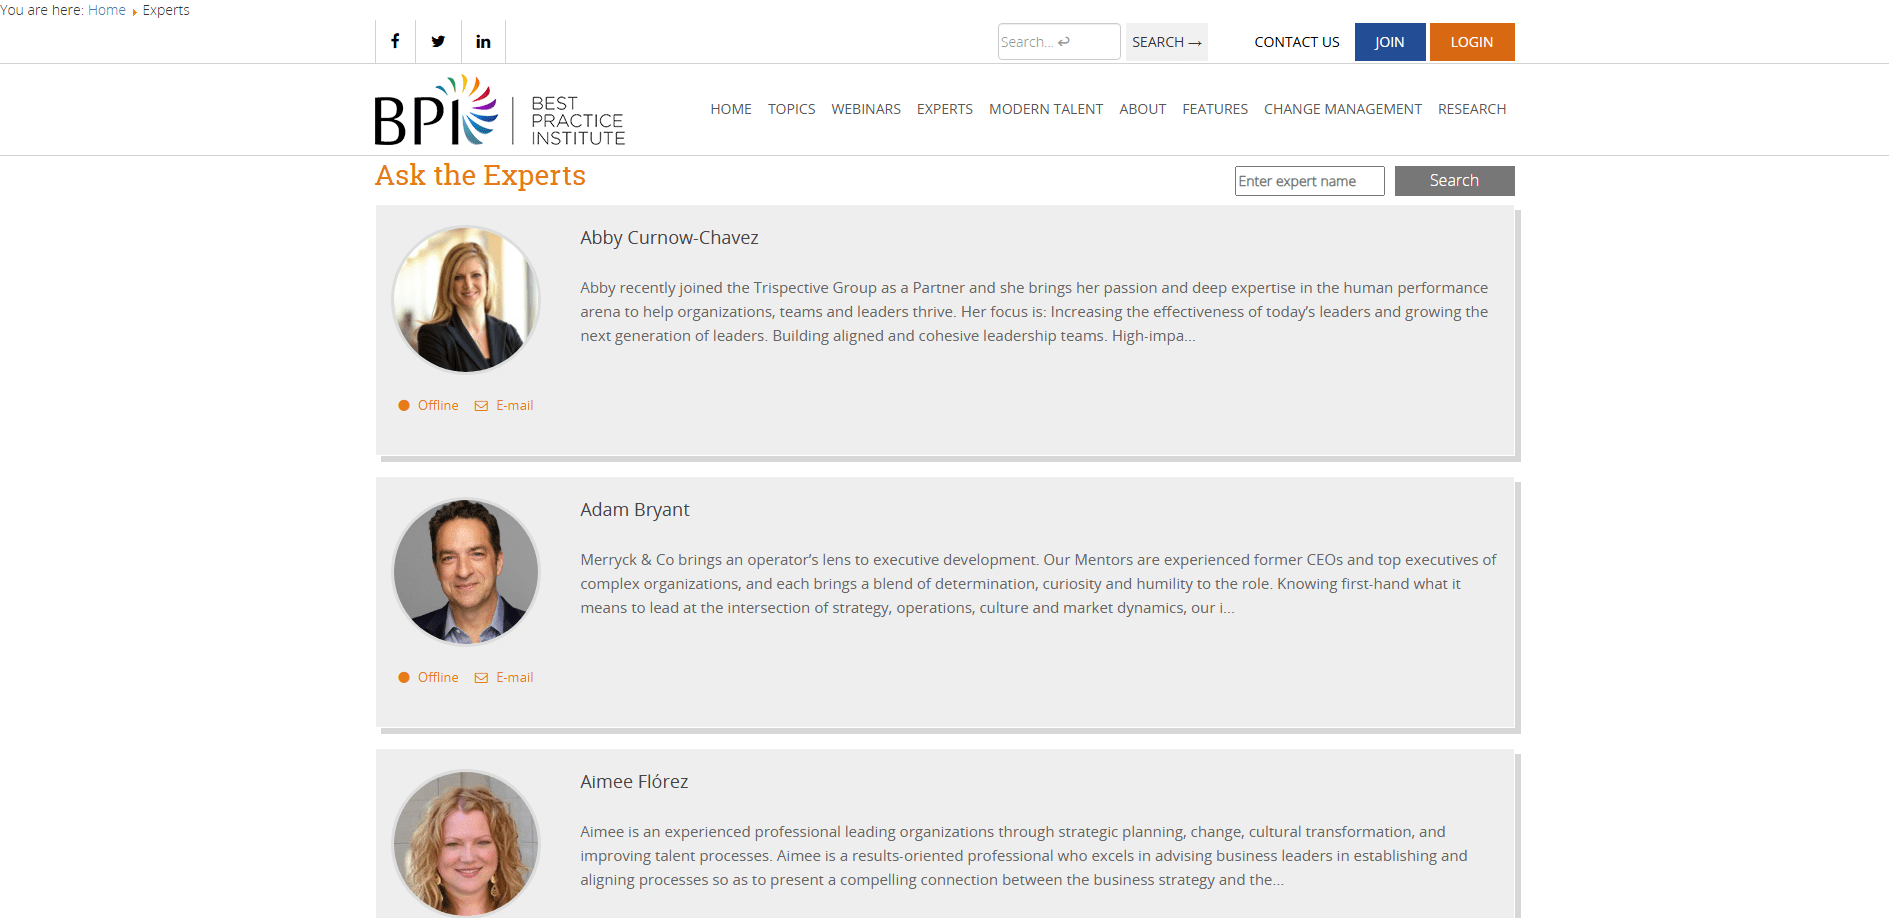Viewport: 1889px width, 918px height.
Task: Click the Contact Us link
Action: coord(1296,42)
